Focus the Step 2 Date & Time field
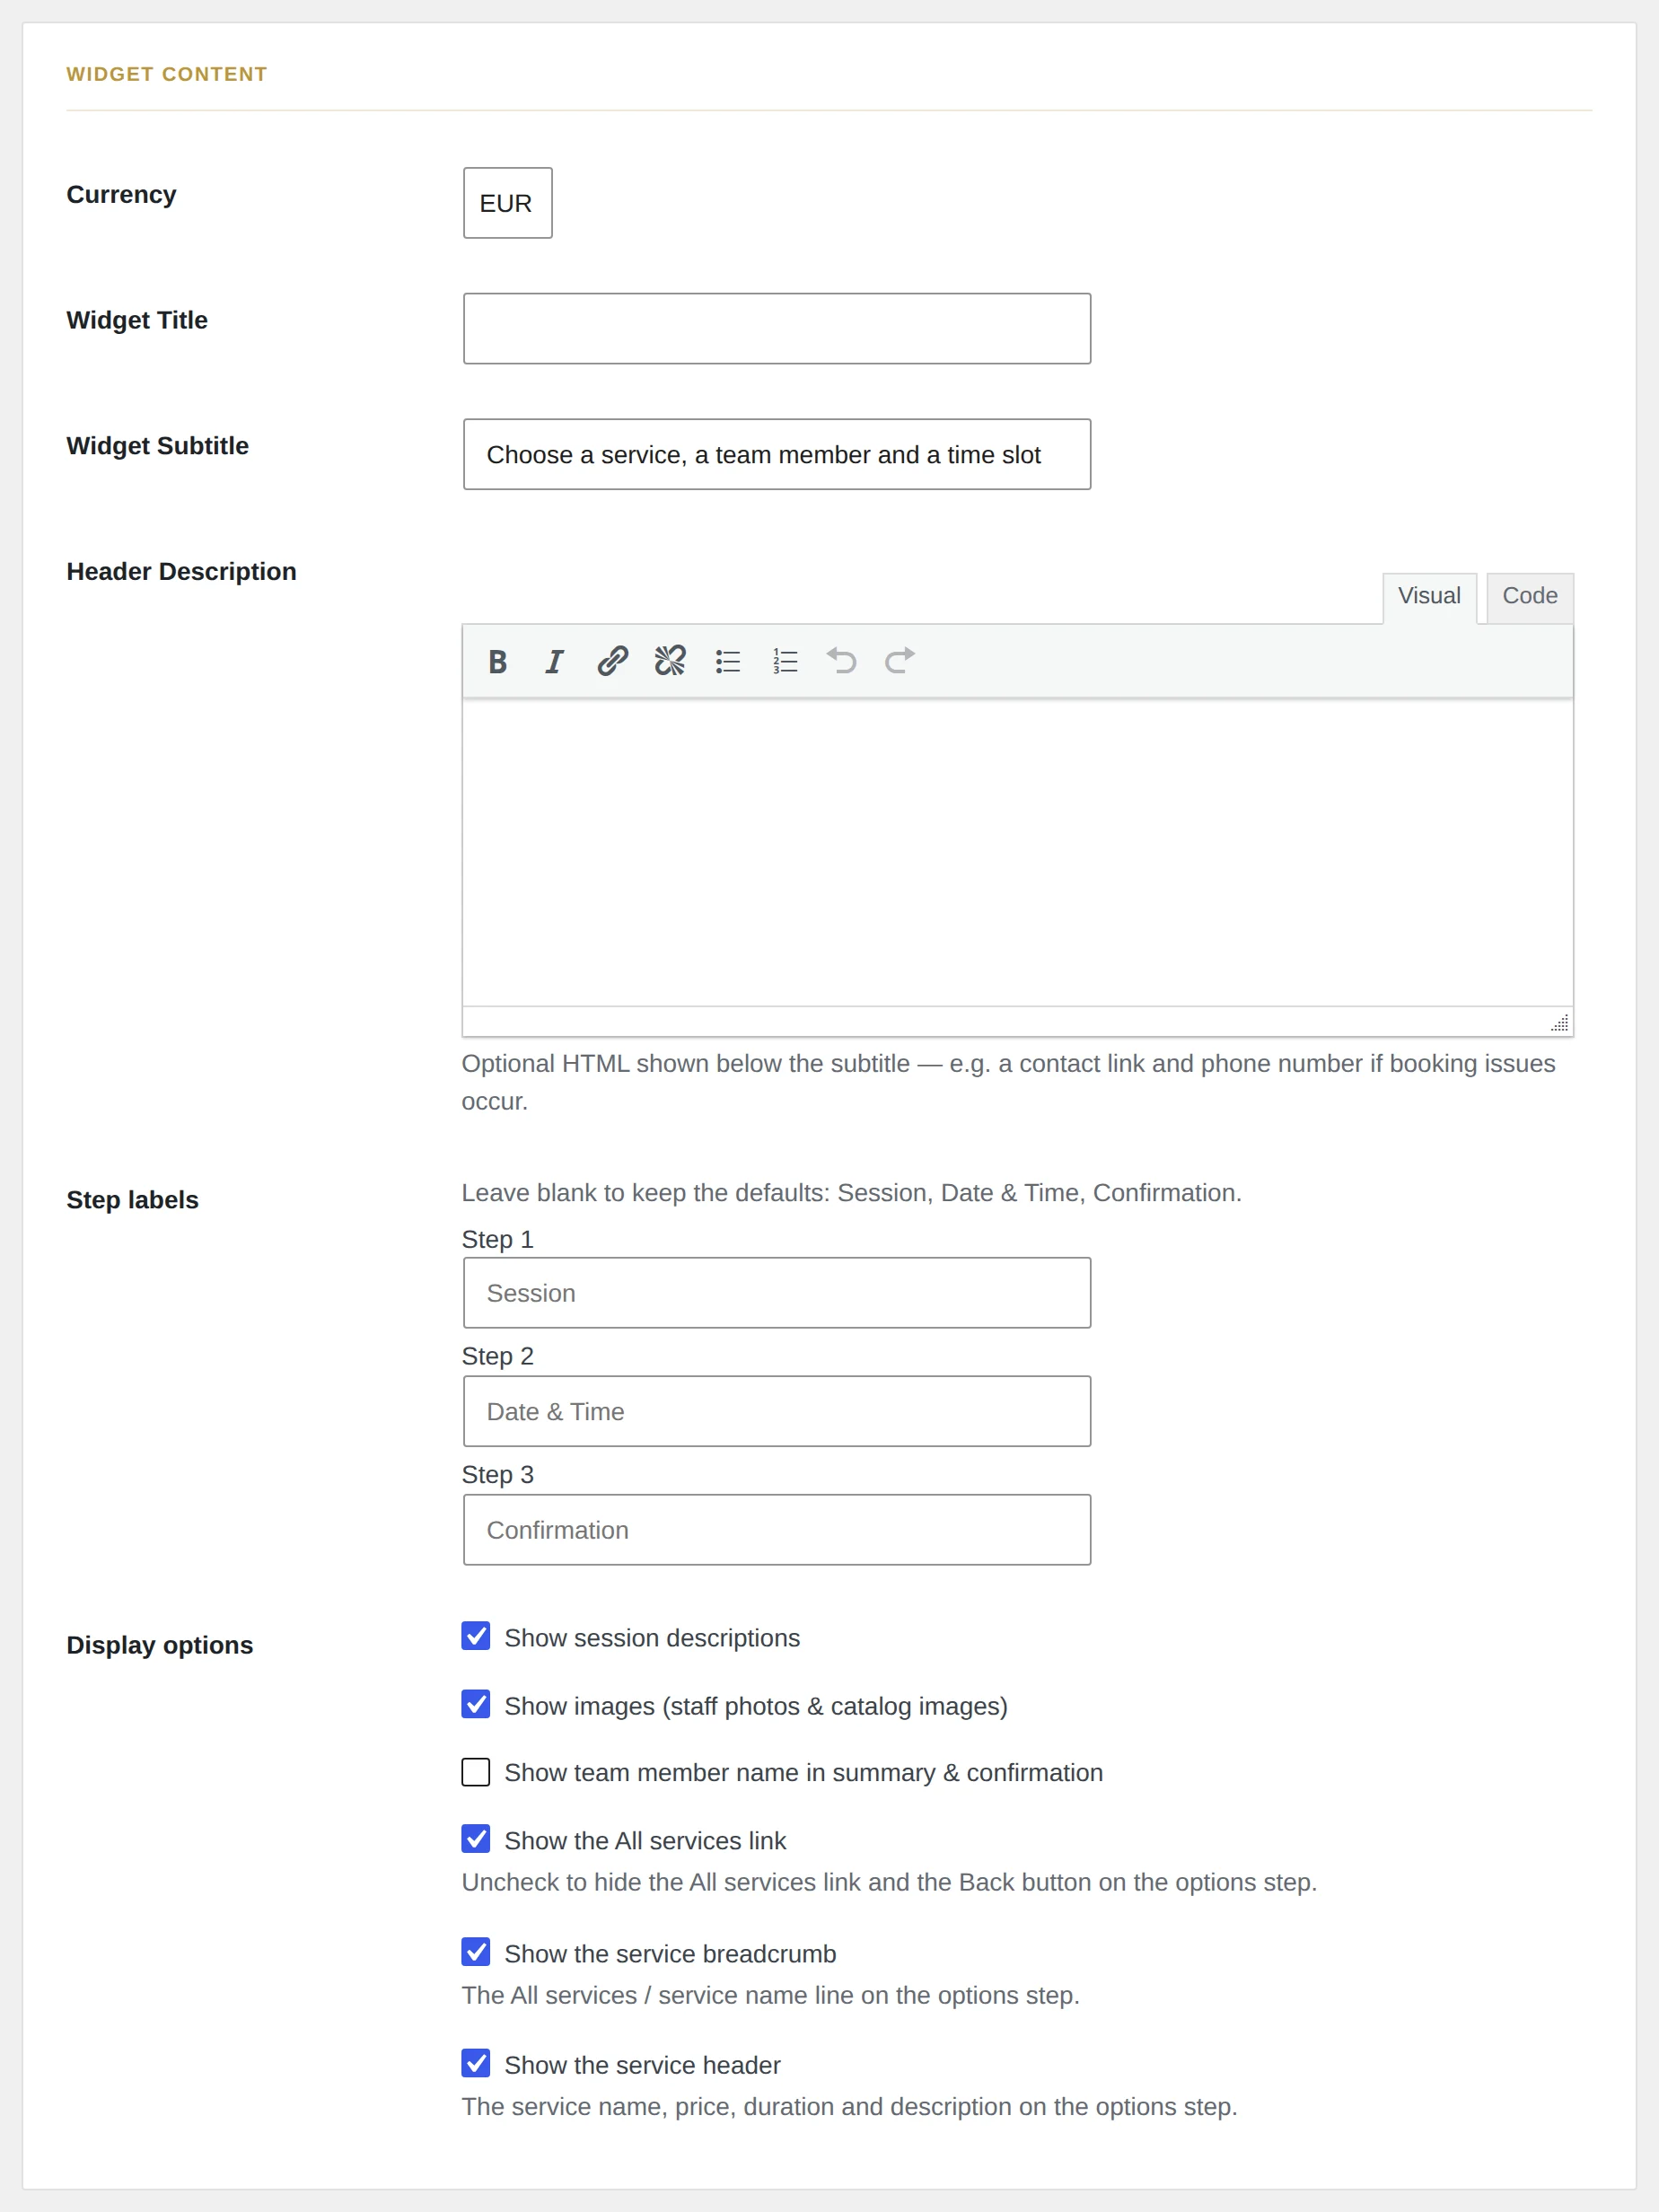Screen dimensions: 1659x2212 coord(777,1411)
